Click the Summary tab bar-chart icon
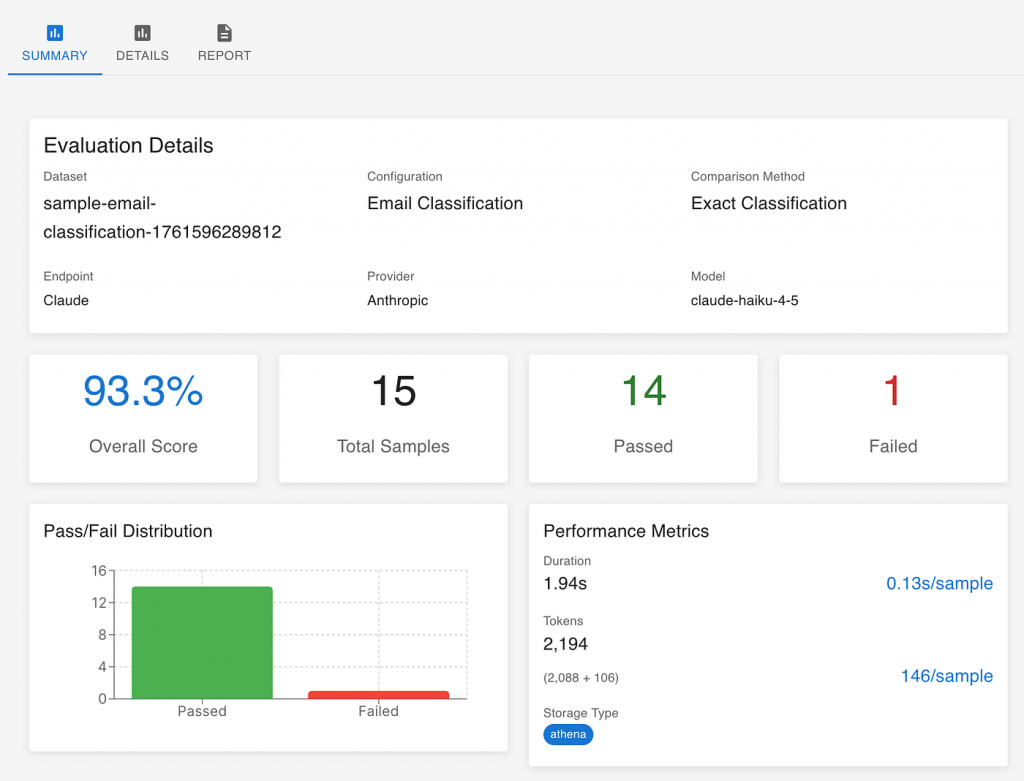Screen dimensions: 1024x781 (x=55, y=33)
